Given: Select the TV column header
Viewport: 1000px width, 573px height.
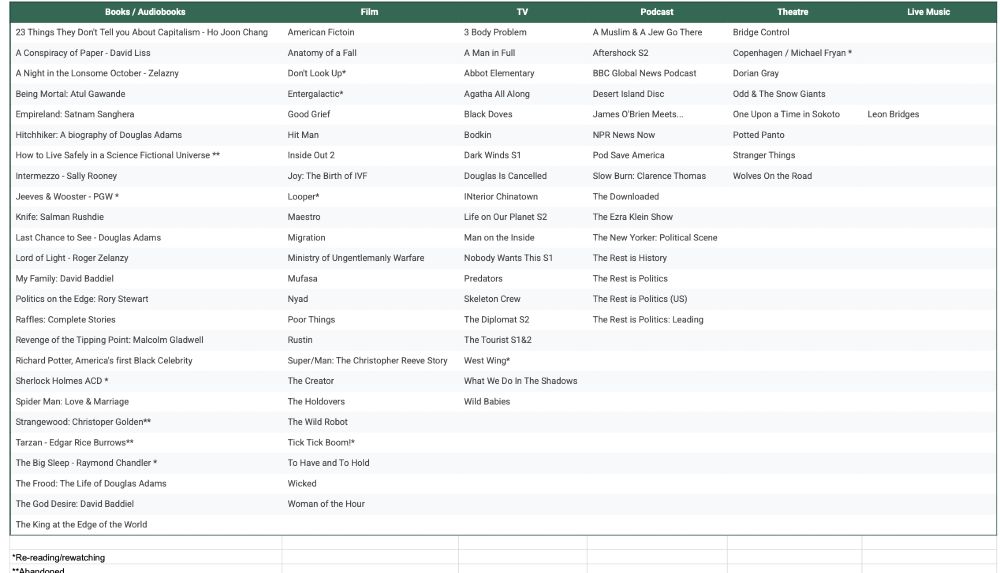Looking at the screenshot, I should point(522,11).
